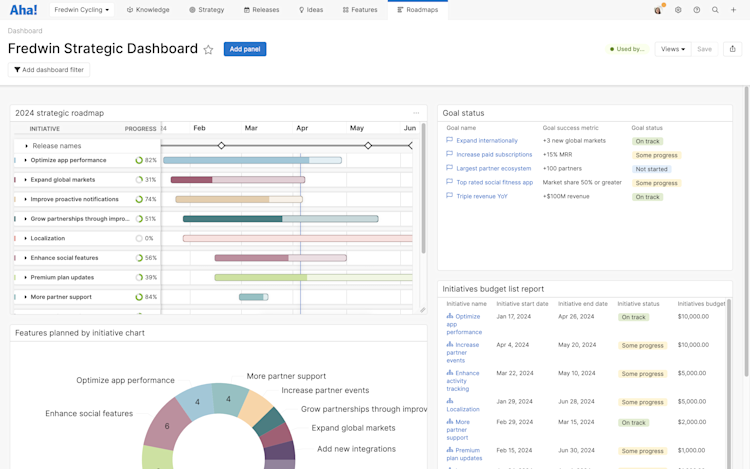Click the first release milestone diamond in February
Screen dimensions: 750x469
(221, 145)
